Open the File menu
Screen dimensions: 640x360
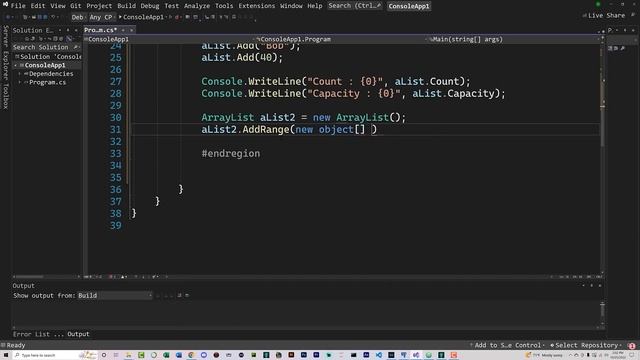[x=18, y=6]
